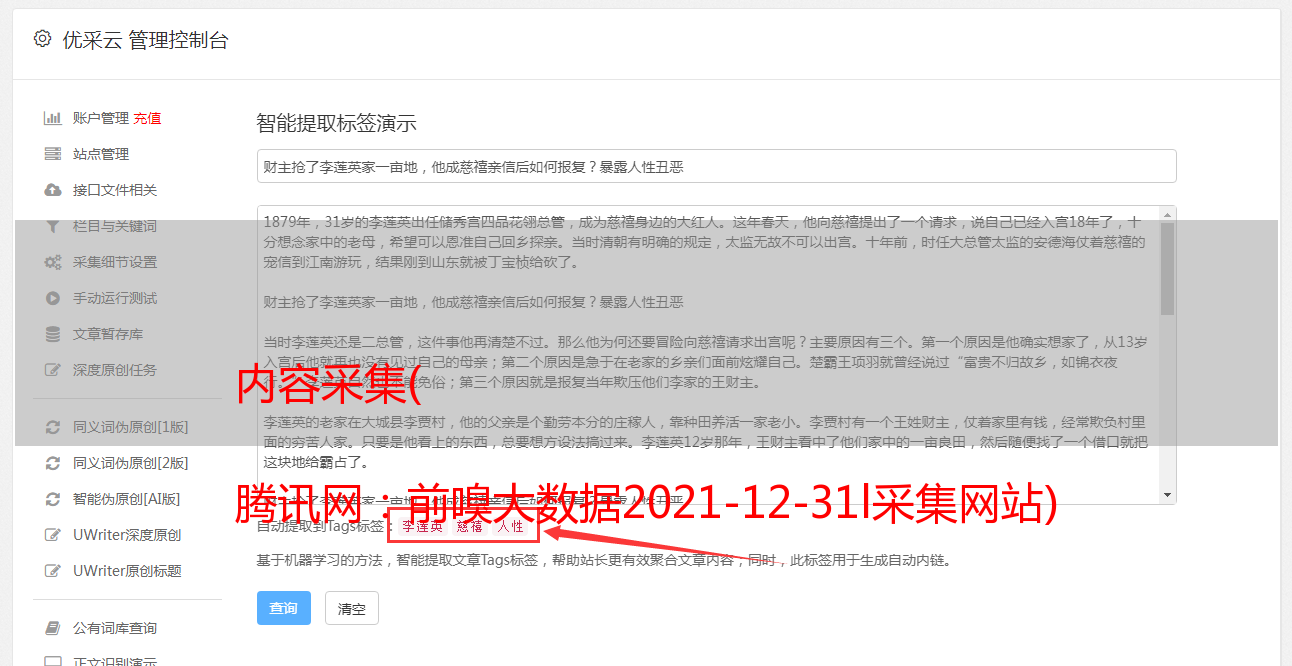Click the book icon beside 公有词库查询
Image resolution: width=1292 pixels, height=666 pixels.
[52, 628]
